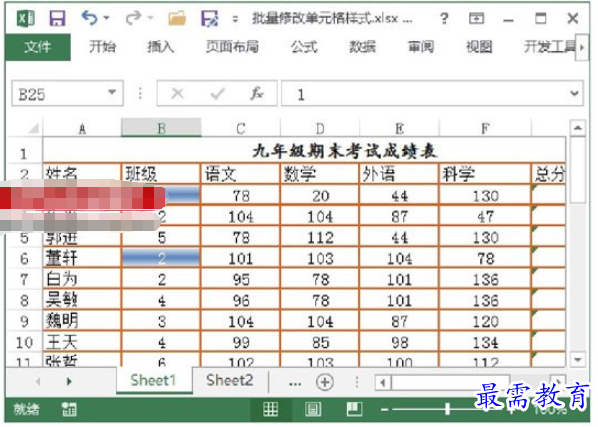Open Ribbon Display Options icon
Screen dimensions: 598x427
click(x=476, y=18)
